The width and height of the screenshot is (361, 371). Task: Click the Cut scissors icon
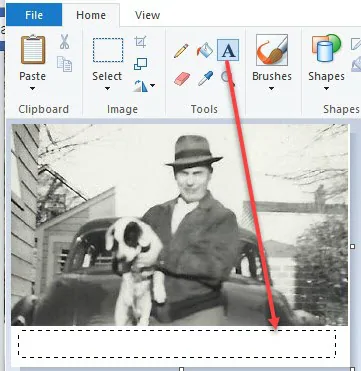pos(64,42)
